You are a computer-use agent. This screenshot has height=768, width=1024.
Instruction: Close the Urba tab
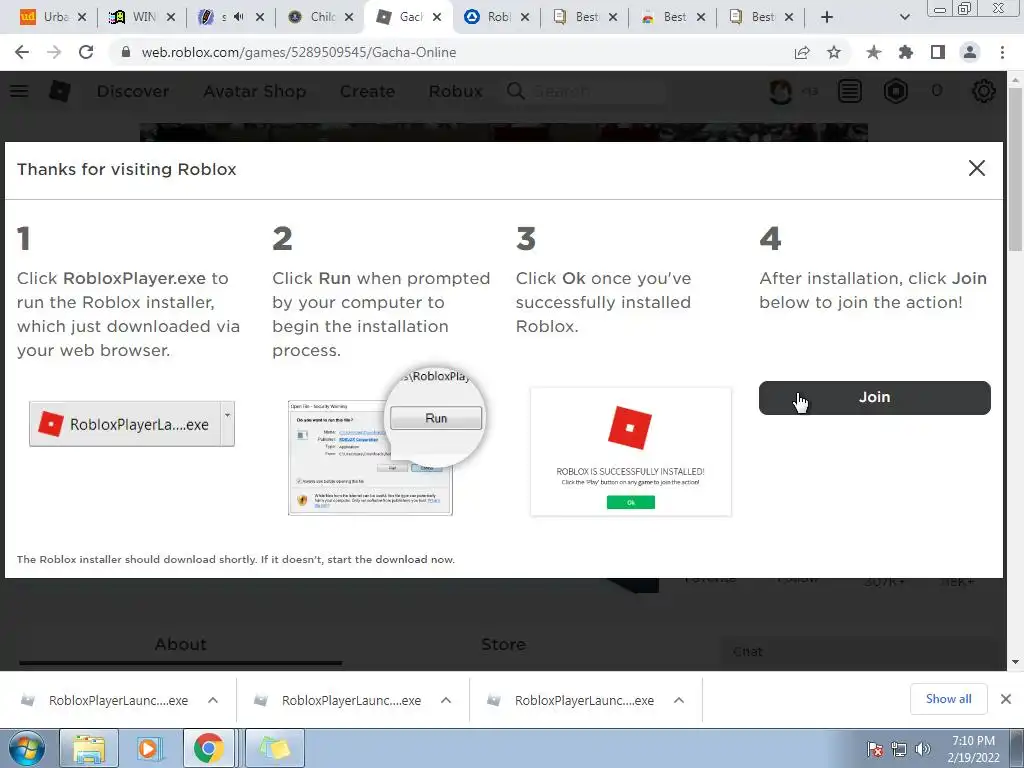(82, 17)
